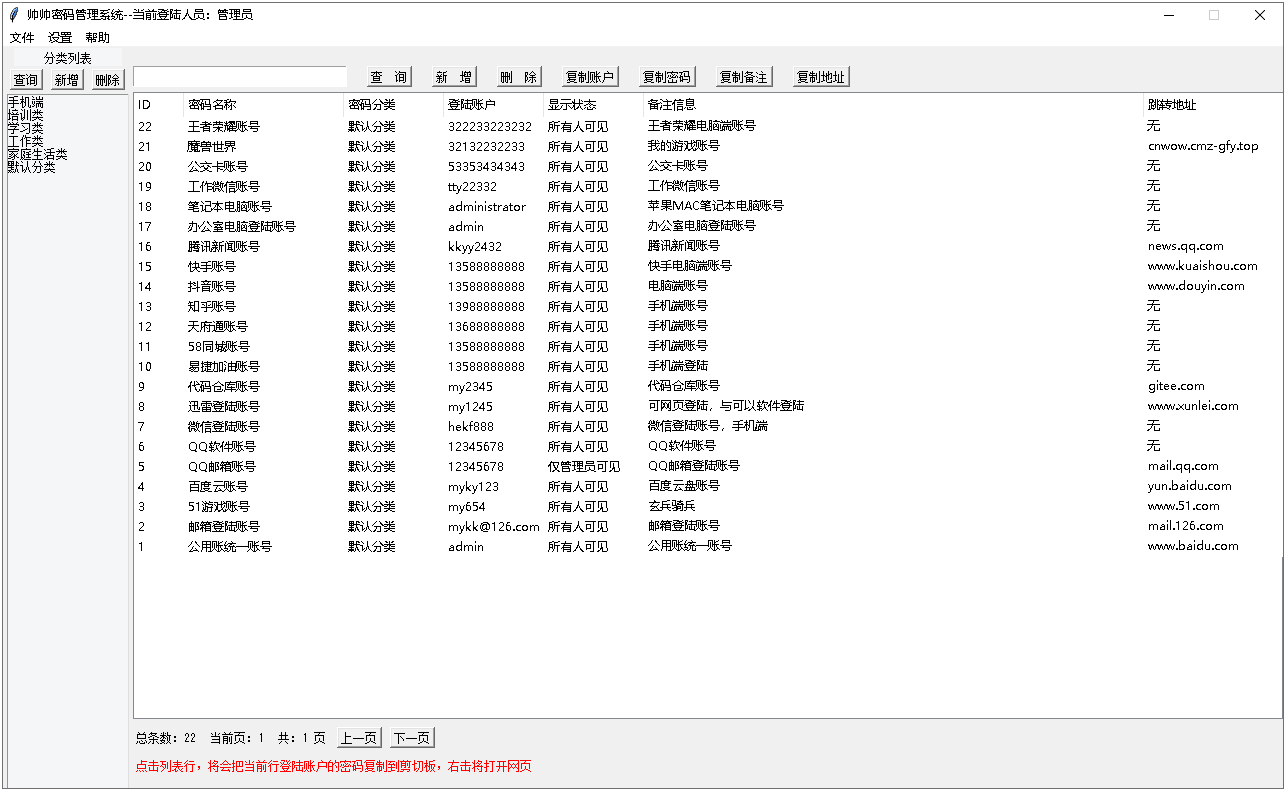Viewport: 1286px width, 792px height.
Task: Select the 51游戏账号 row
Action: tap(708, 506)
